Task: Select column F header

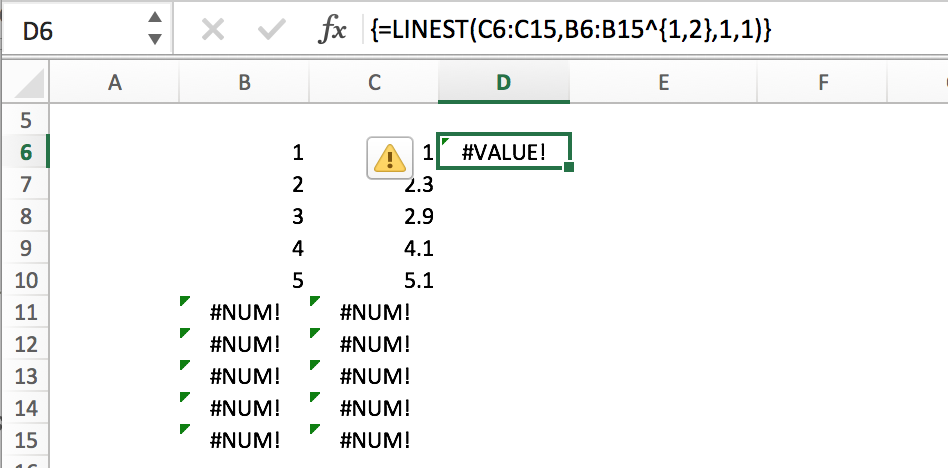Action: [x=823, y=84]
